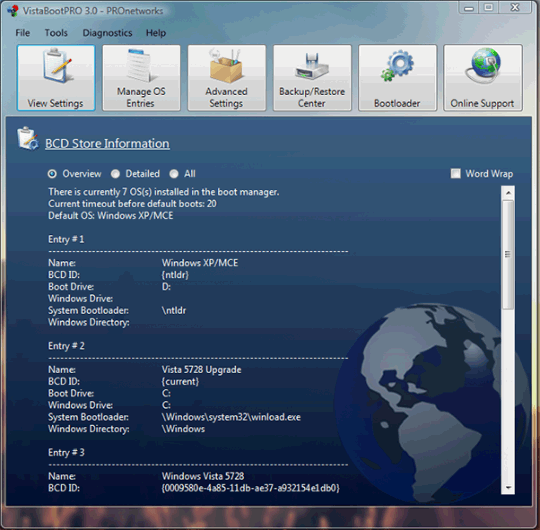Maximize the VistaBootPRO window
This screenshot has height=530, width=540.
click(488, 8)
